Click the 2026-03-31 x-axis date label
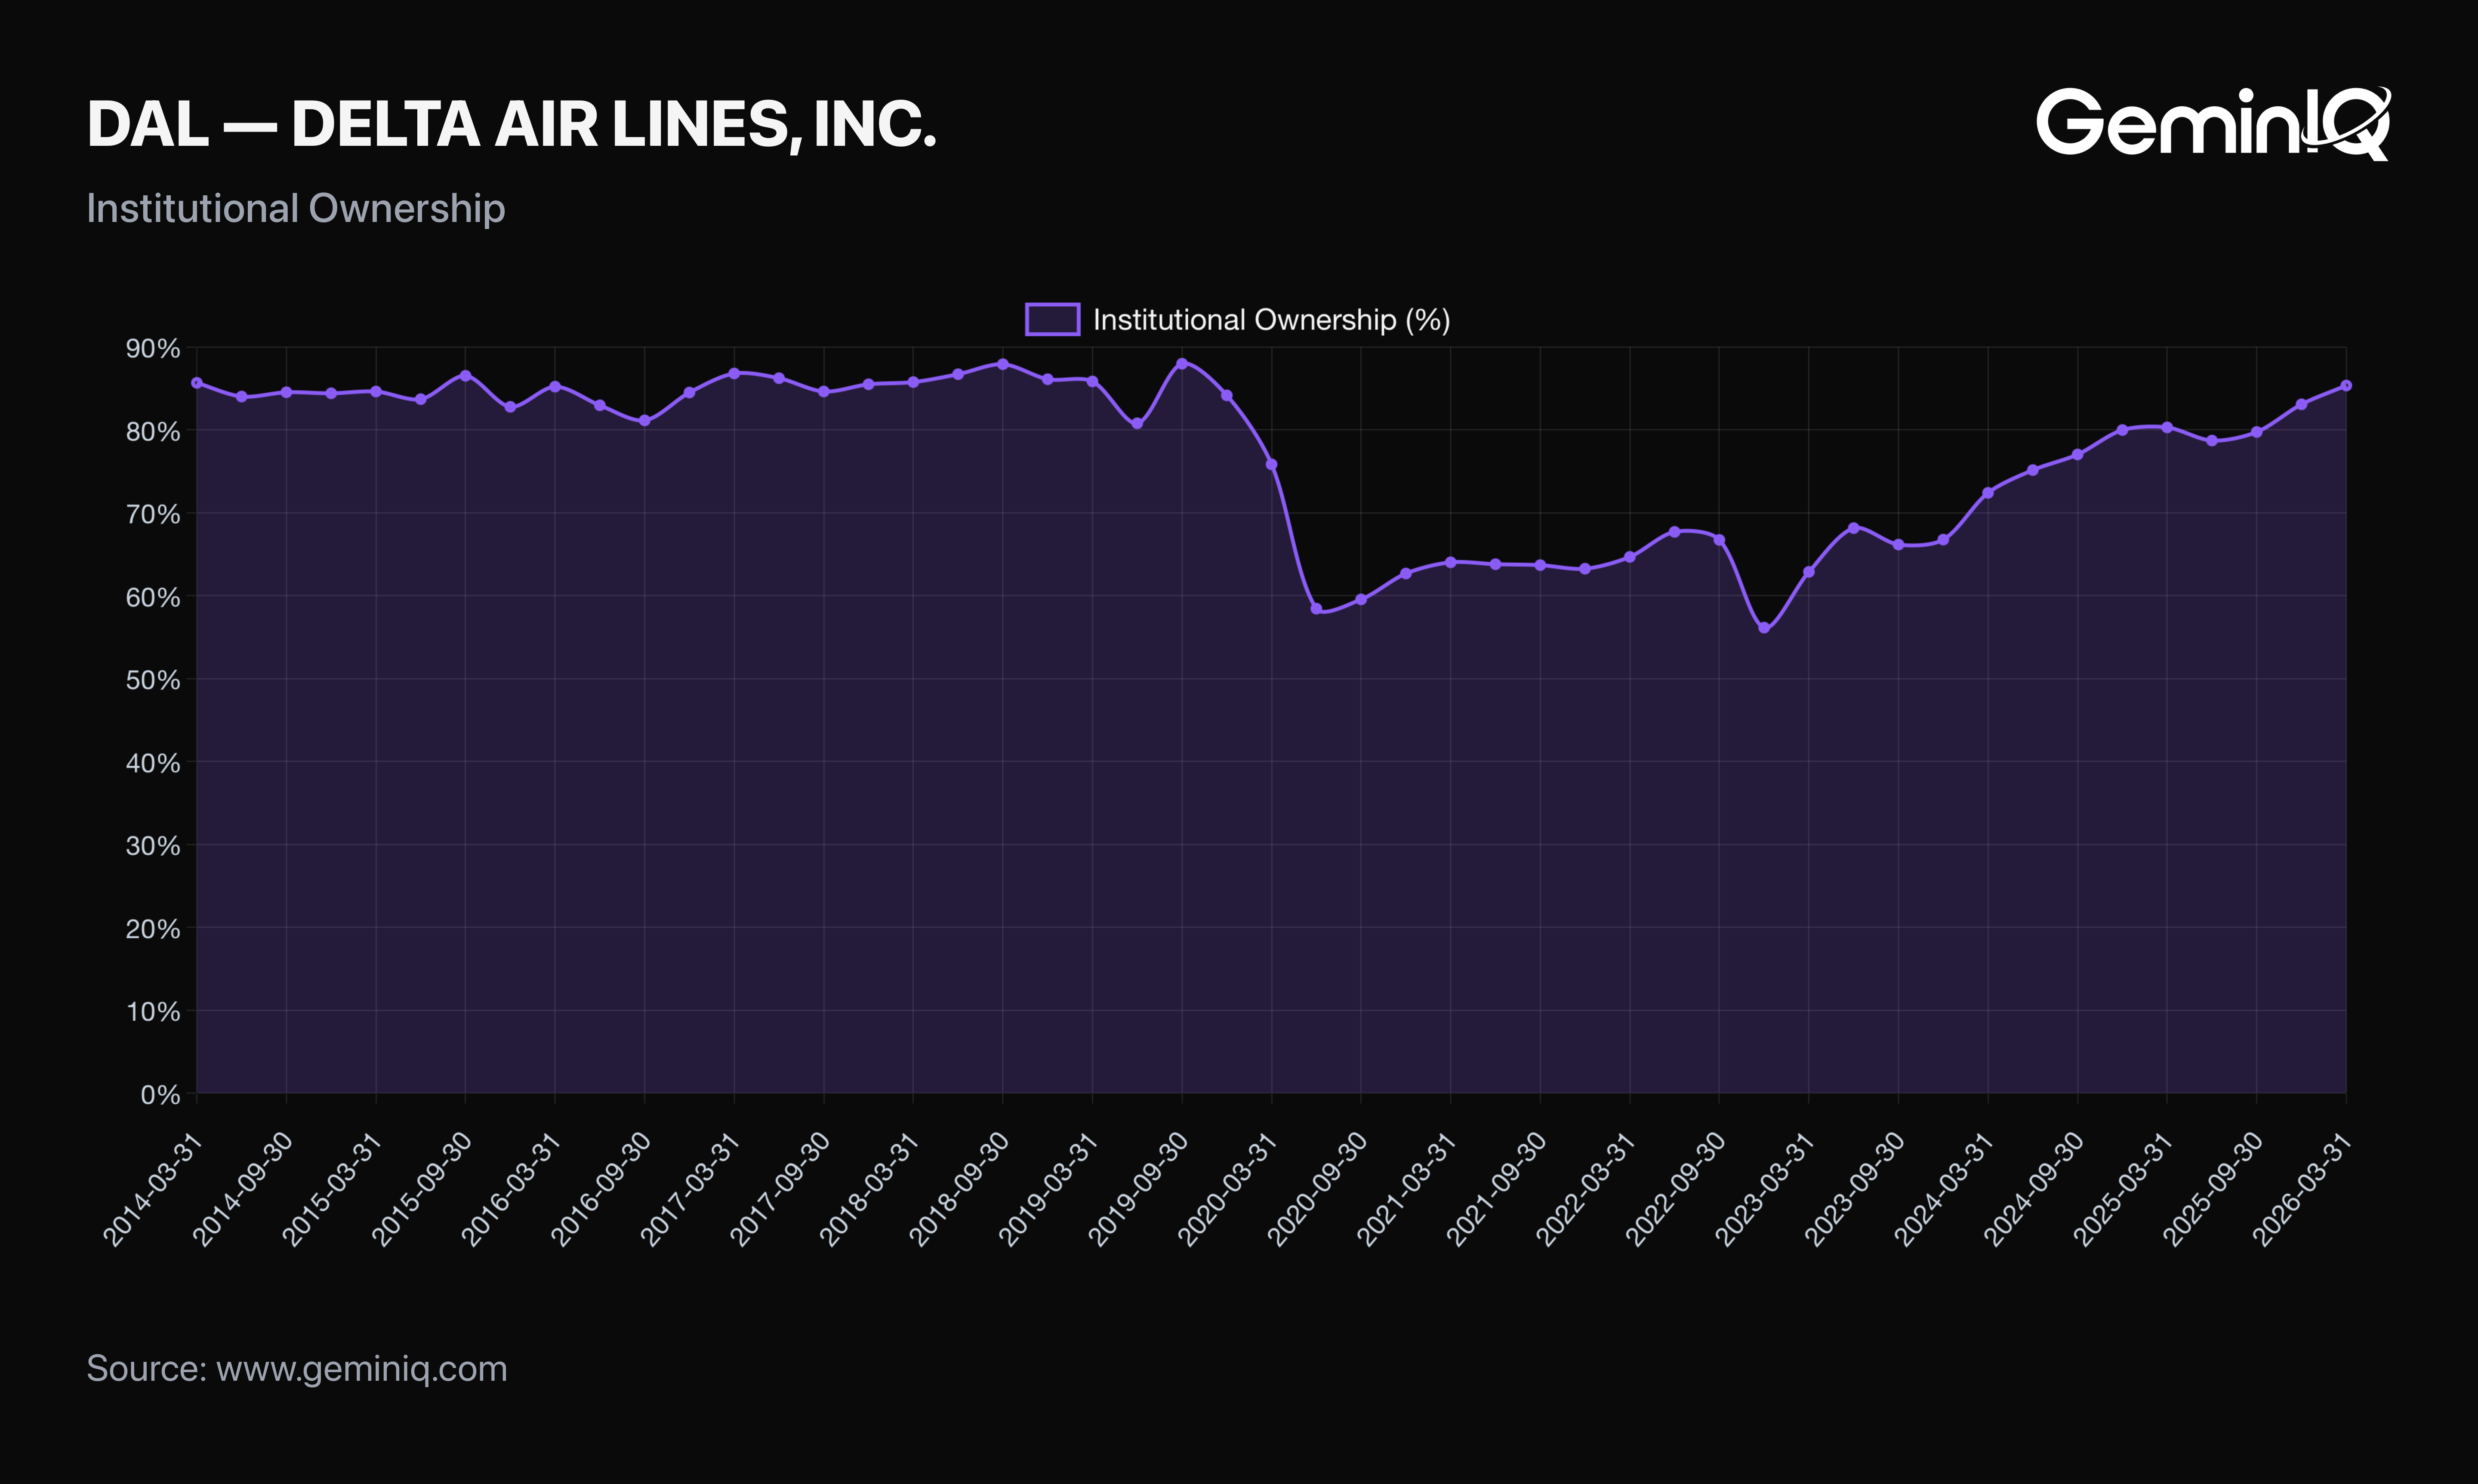2478x1484 pixels. pyautogui.click(x=2303, y=1189)
